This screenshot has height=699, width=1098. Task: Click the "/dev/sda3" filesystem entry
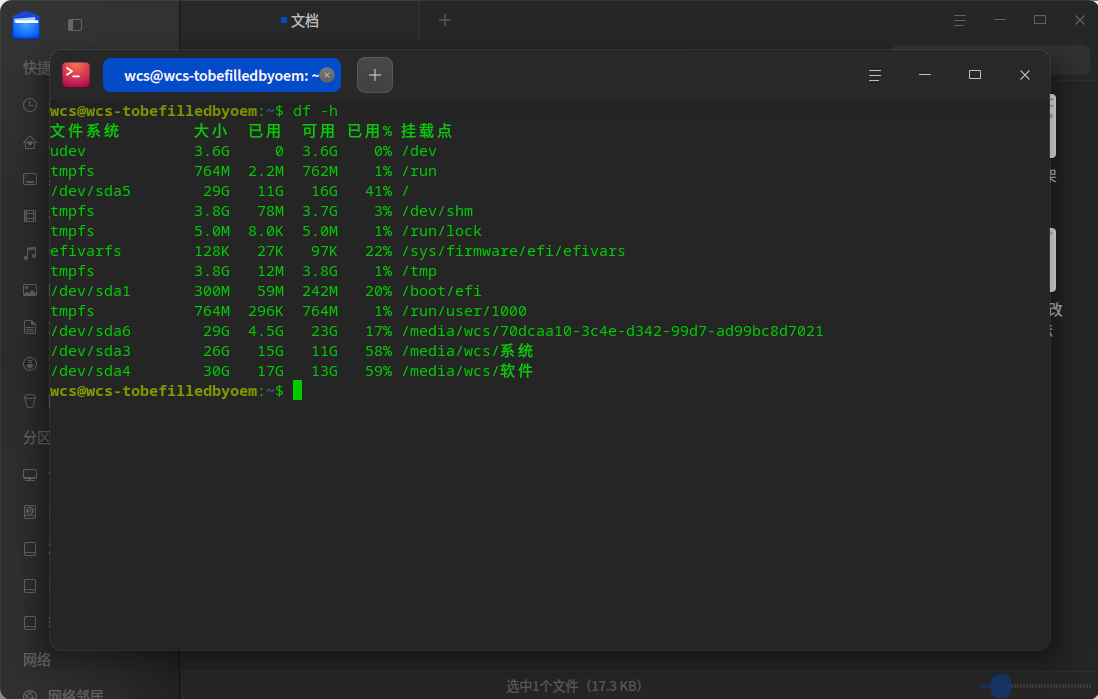pyautogui.click(x=90, y=351)
